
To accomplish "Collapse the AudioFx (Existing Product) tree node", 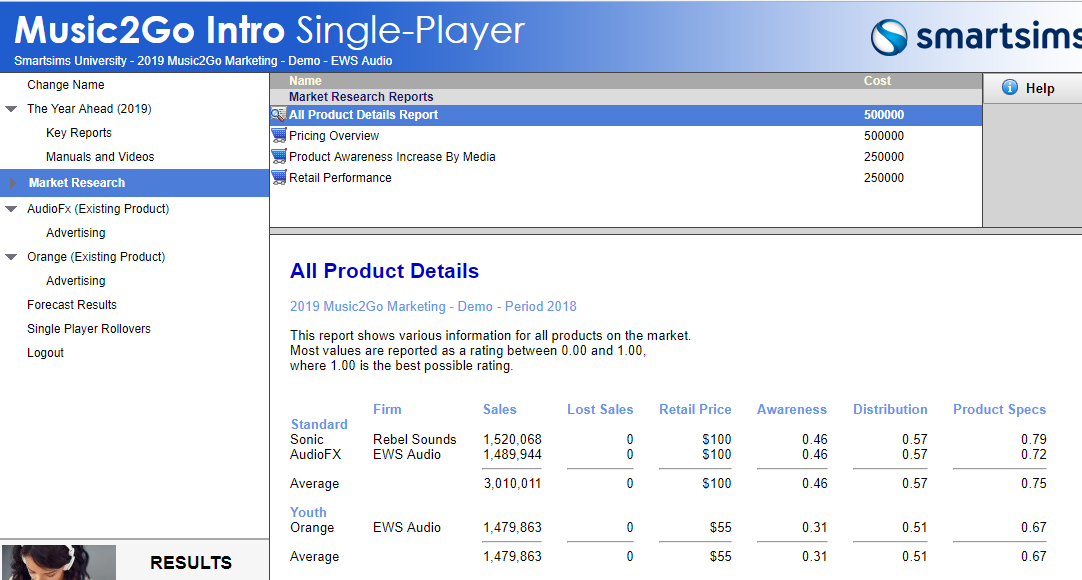I will tap(11, 209).
